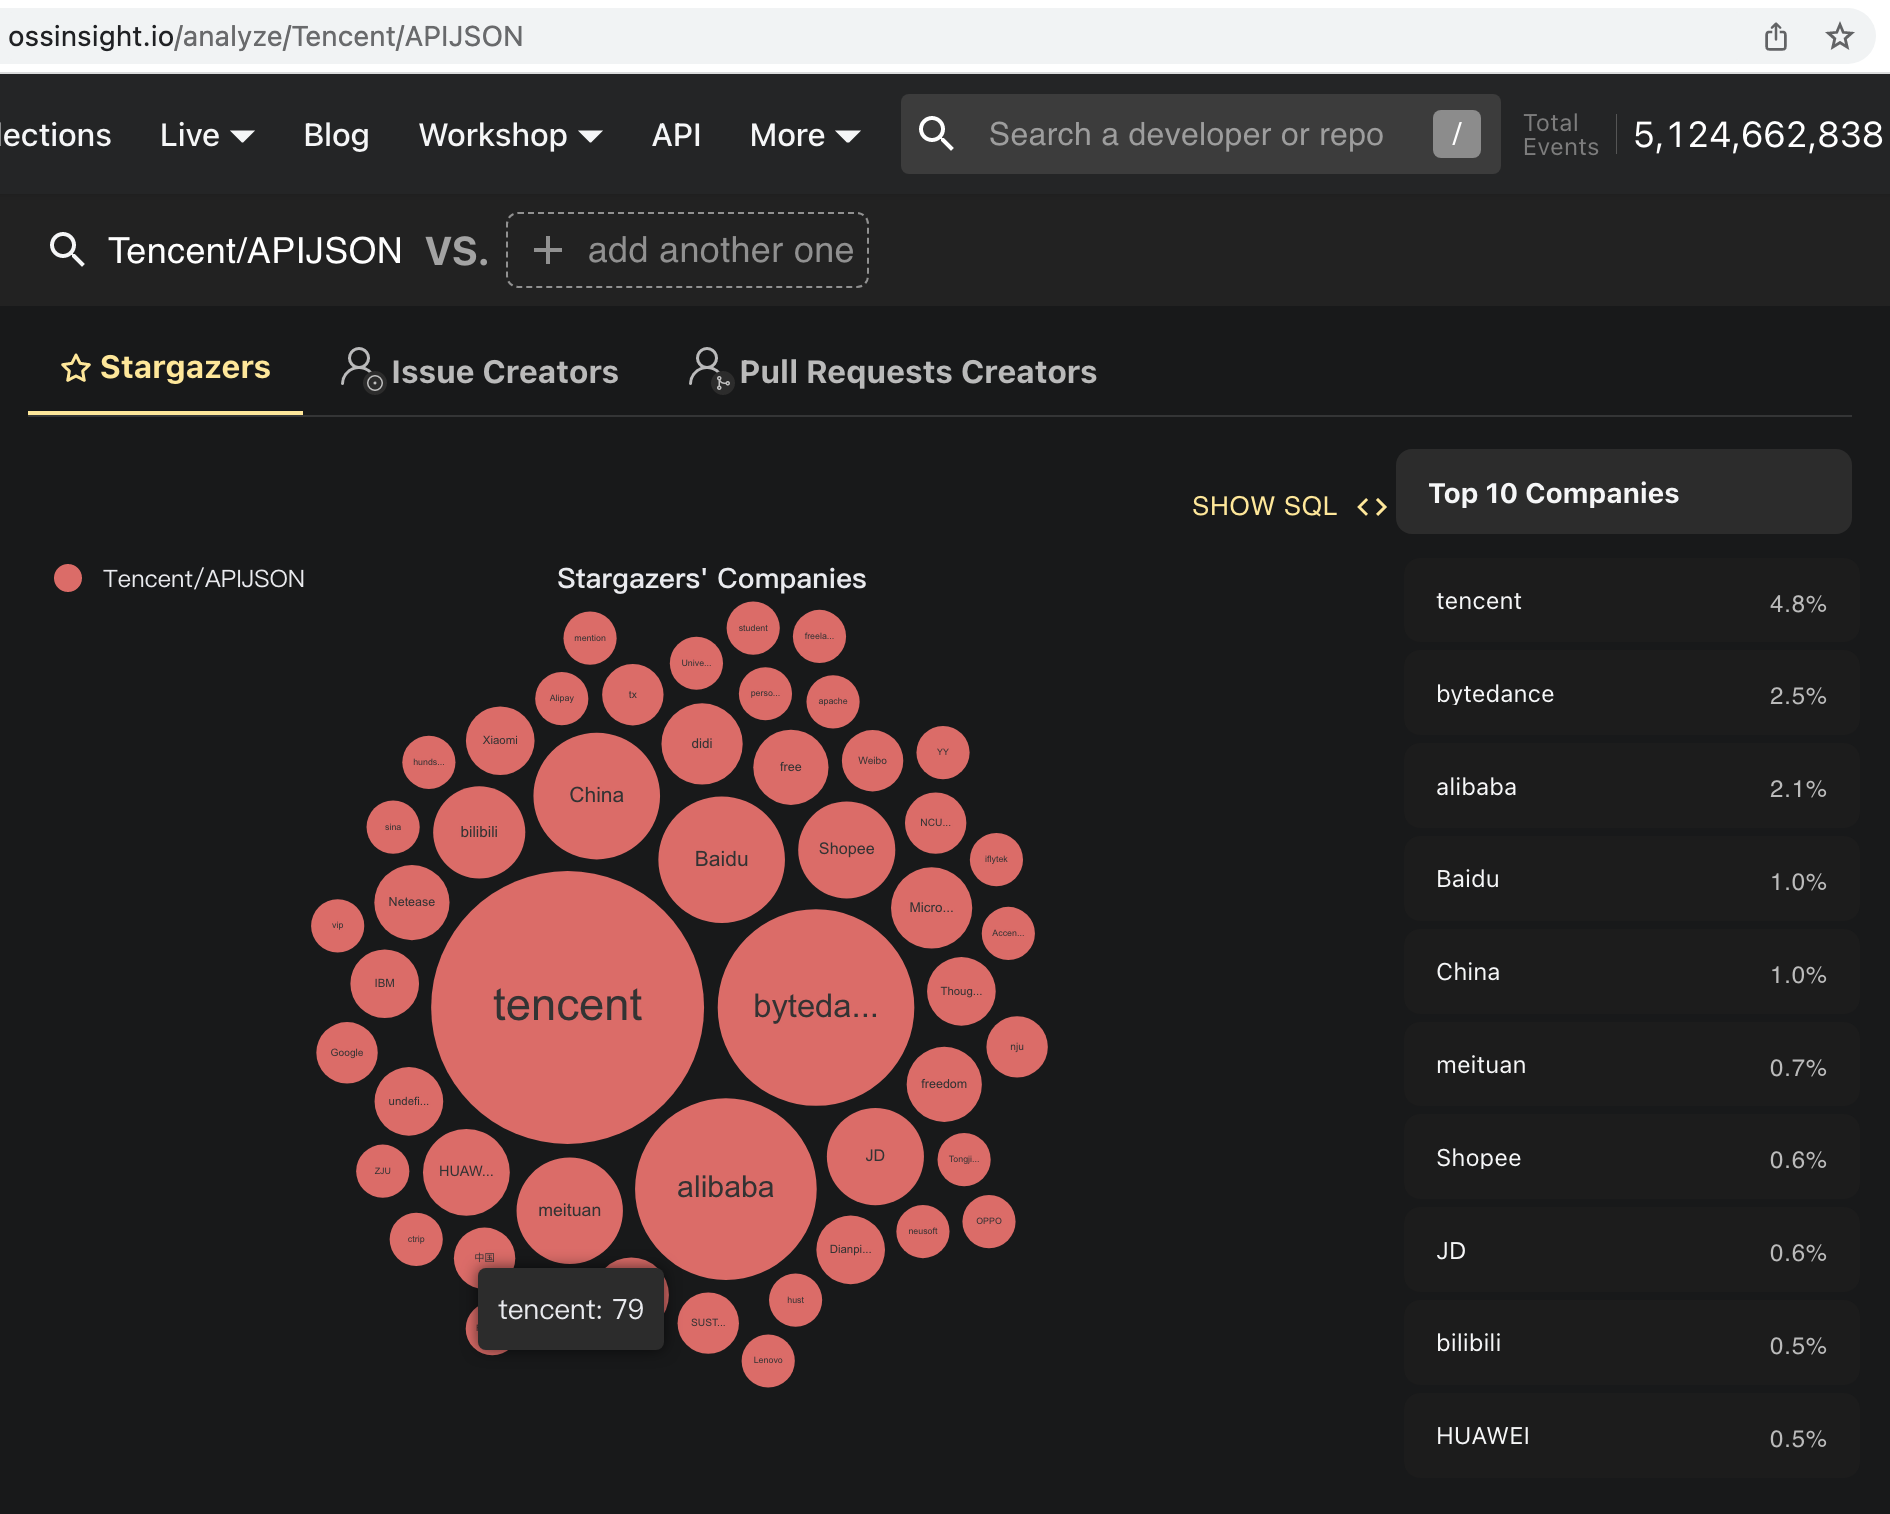Click the SHOW SQL code brackets icon
Screen dimensions: 1890x1514
[1371, 507]
